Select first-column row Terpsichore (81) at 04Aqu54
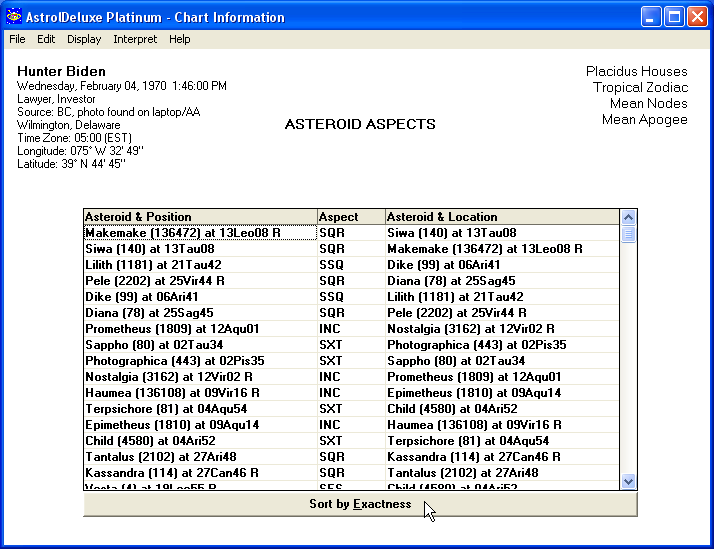The width and height of the screenshot is (714, 549). click(x=200, y=409)
